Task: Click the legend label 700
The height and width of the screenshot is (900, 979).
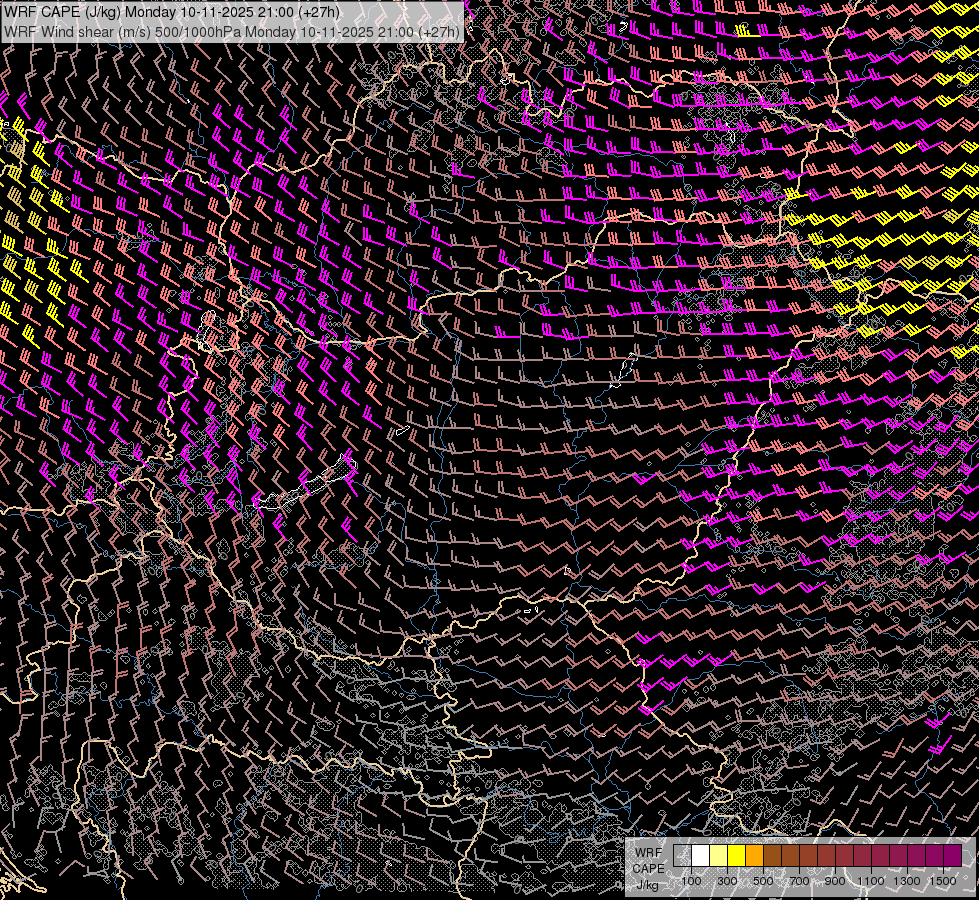Action: [x=799, y=881]
